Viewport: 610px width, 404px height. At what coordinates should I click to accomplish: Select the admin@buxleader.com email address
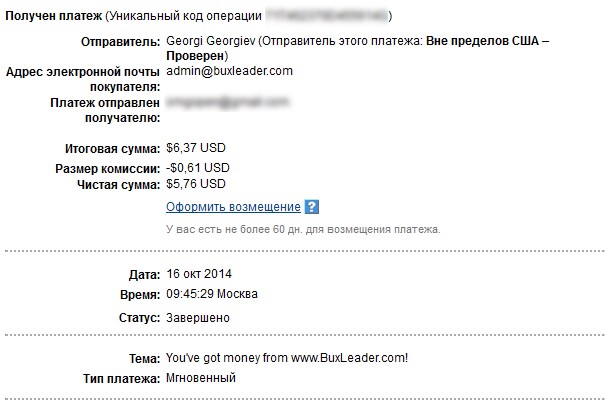coord(229,71)
